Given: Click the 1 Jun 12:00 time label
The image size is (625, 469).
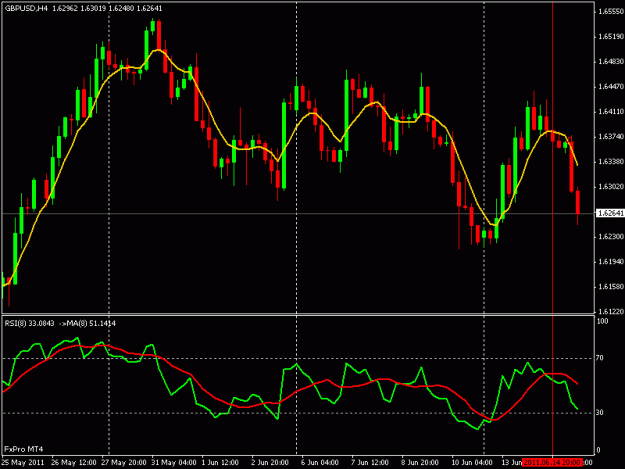Looking at the screenshot, I should tap(220, 462).
